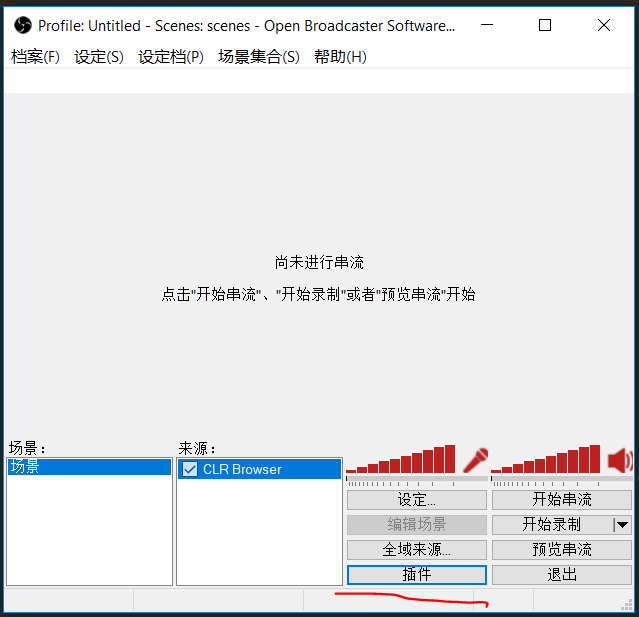
Task: Open the 设定档(P) menu
Action: coord(171,57)
